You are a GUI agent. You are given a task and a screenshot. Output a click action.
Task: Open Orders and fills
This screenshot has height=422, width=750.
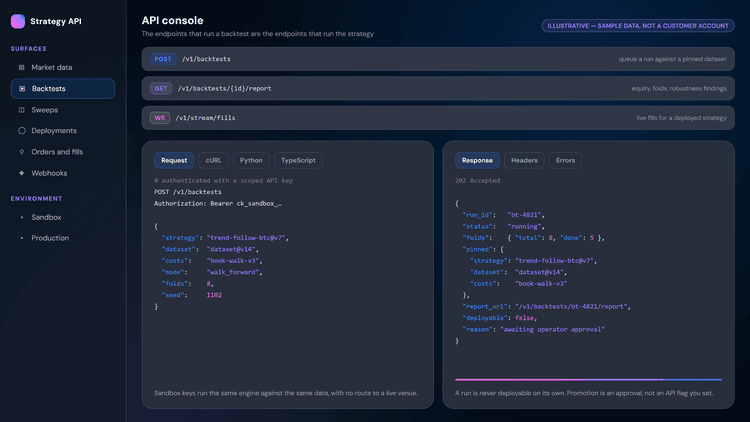pos(63,152)
